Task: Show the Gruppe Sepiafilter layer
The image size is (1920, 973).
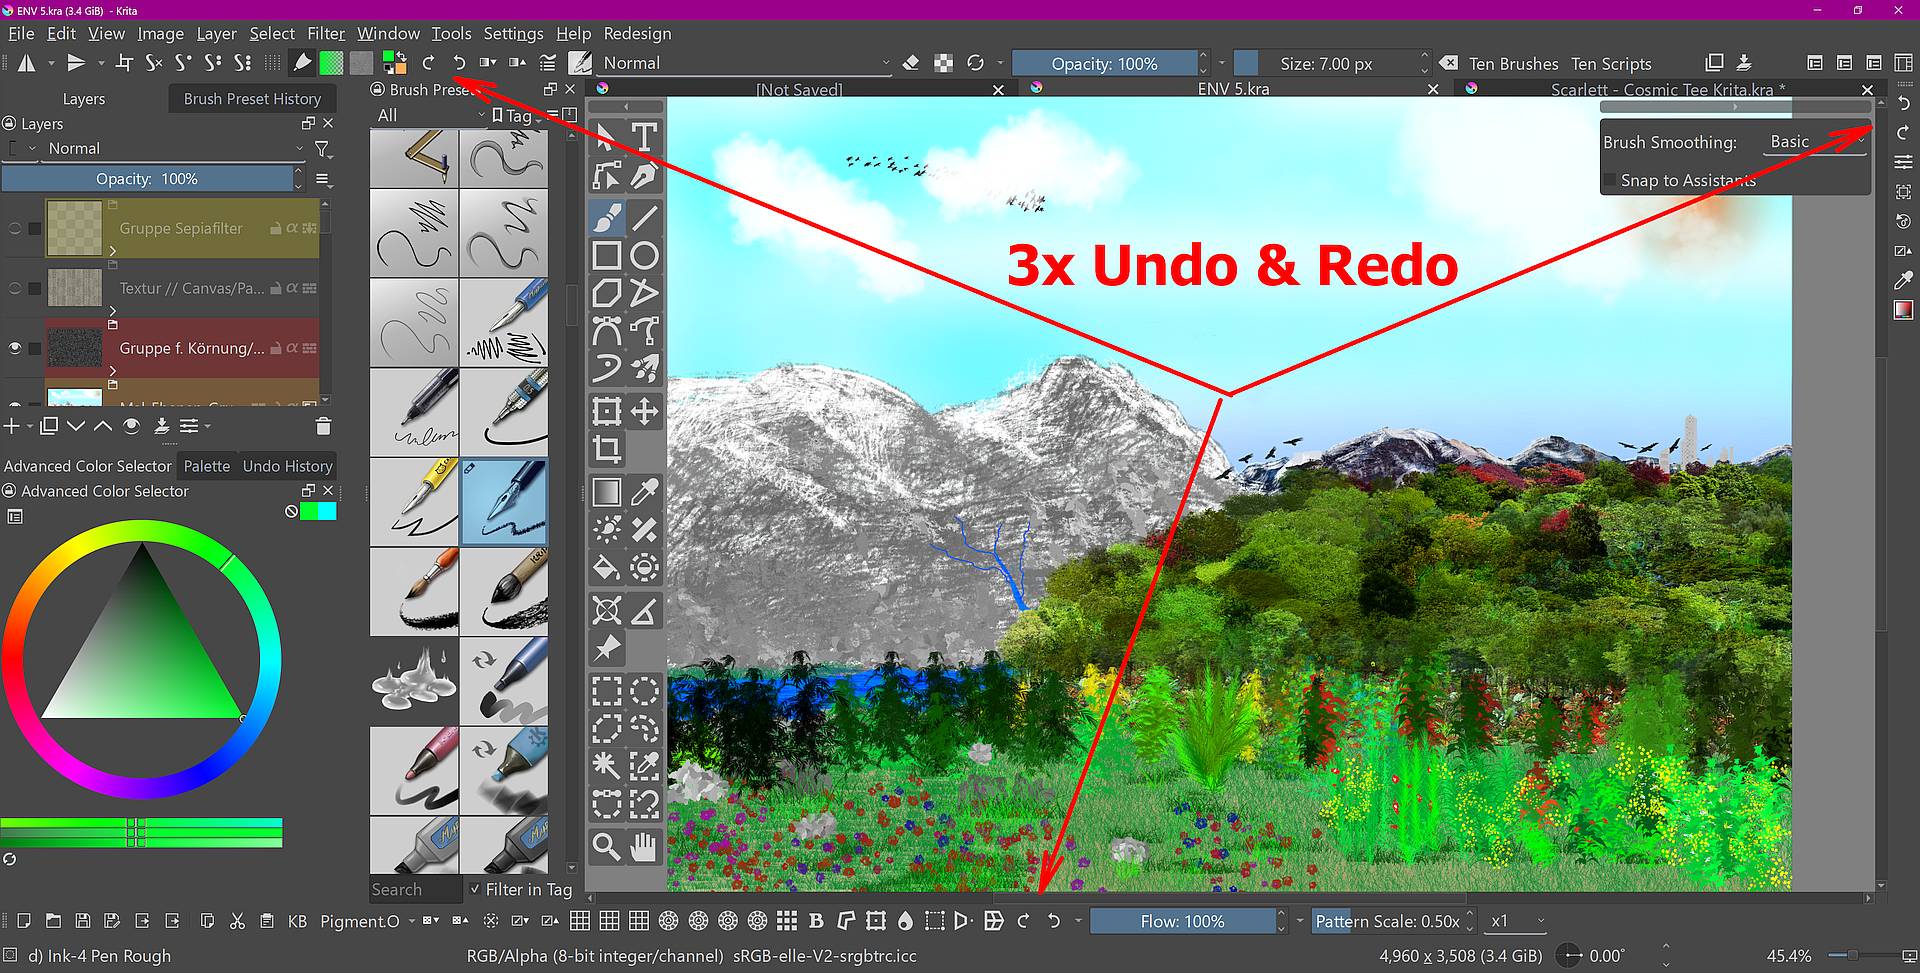Action: coord(15,228)
